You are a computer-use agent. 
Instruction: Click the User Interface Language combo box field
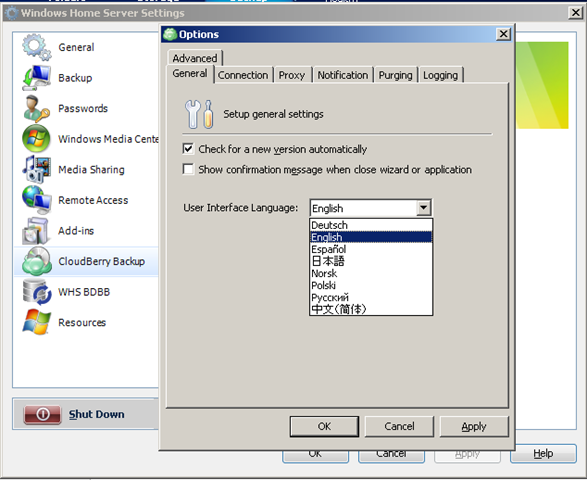click(371, 208)
